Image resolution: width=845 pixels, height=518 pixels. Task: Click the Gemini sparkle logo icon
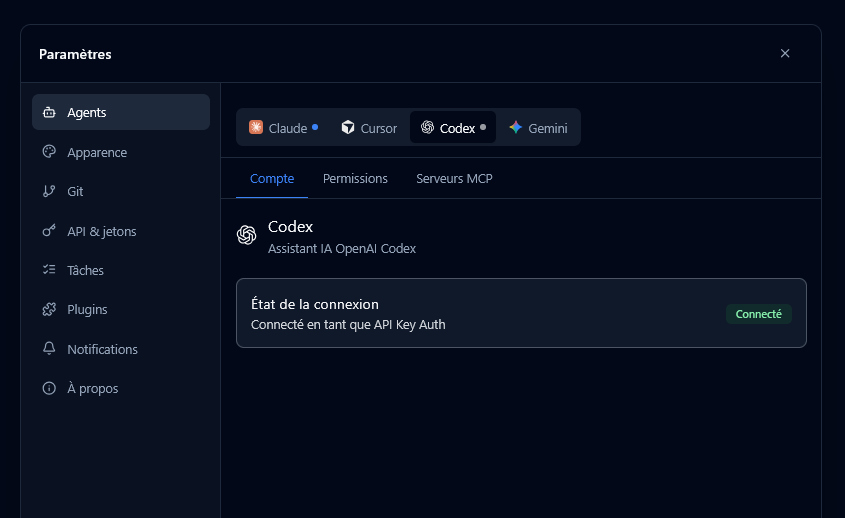coord(516,127)
